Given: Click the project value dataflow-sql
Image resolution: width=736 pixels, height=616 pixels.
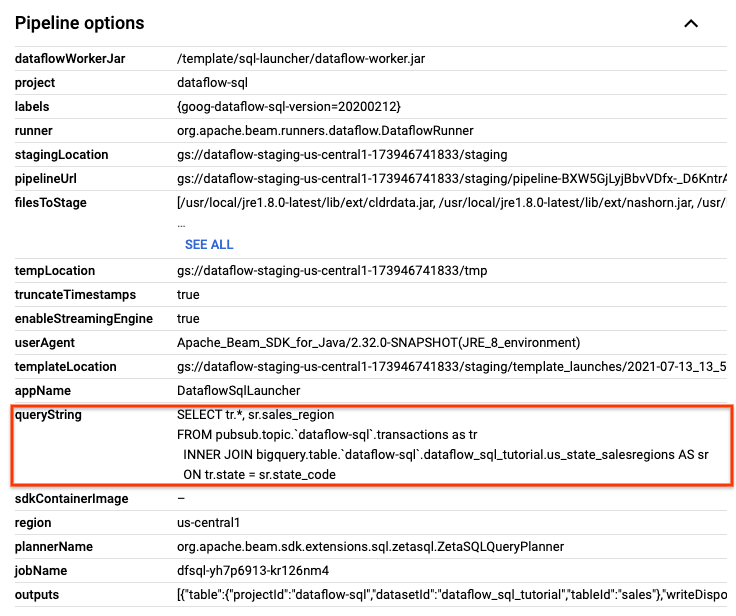Looking at the screenshot, I should [212, 83].
